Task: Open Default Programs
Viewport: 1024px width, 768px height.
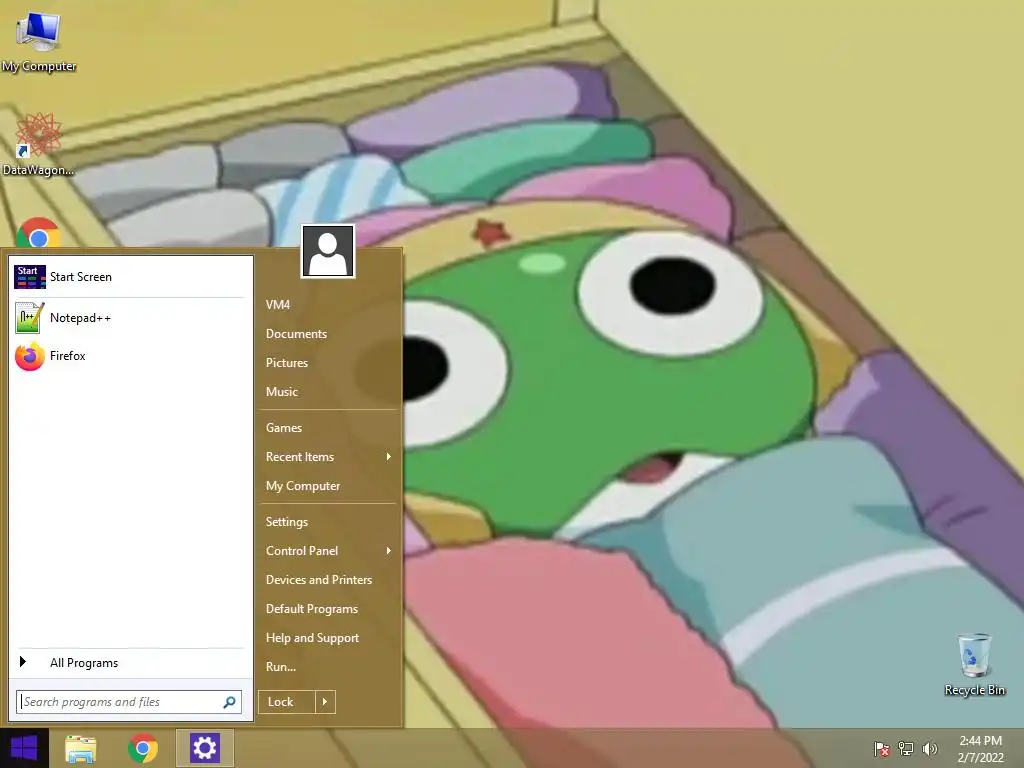Action: click(x=312, y=609)
